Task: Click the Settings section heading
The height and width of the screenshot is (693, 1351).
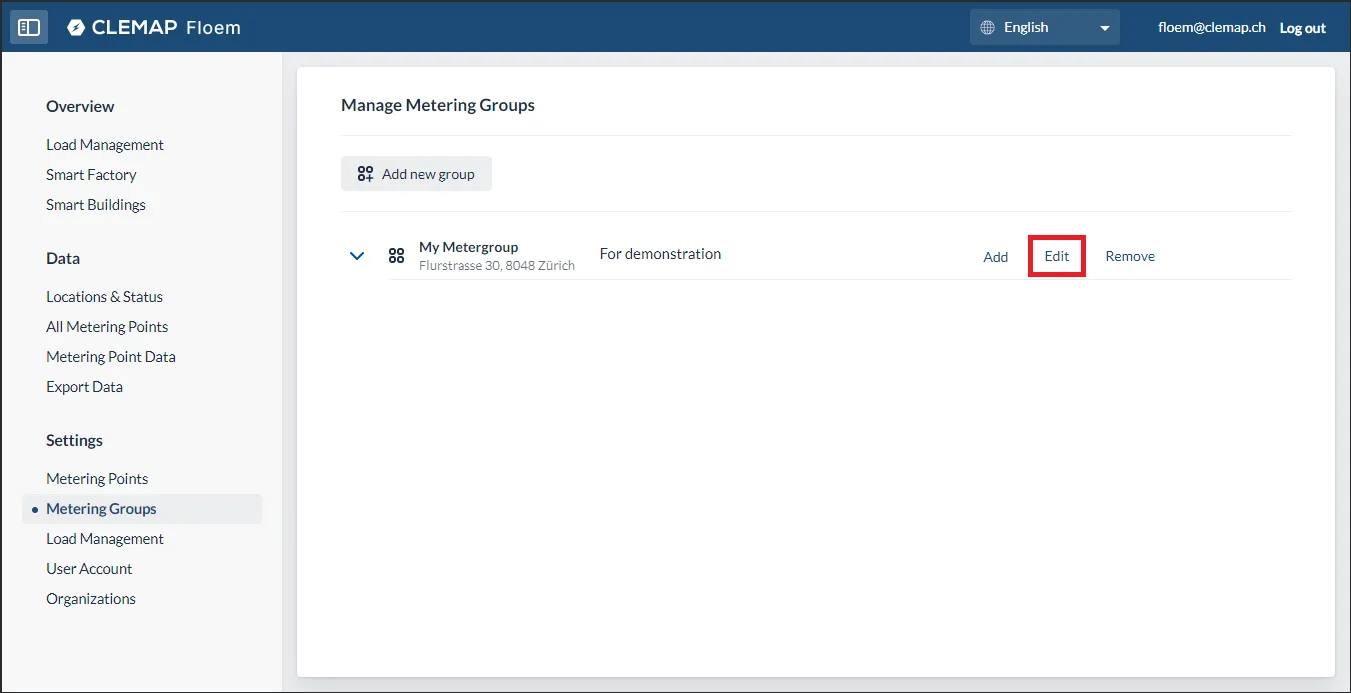Action: (74, 440)
